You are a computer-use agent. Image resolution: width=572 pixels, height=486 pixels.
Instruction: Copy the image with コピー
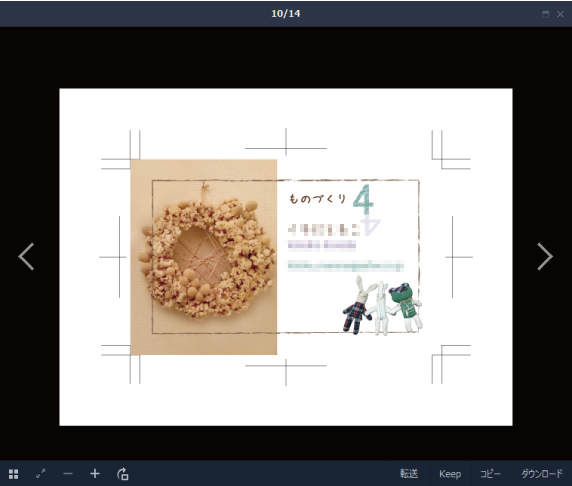[490, 474]
